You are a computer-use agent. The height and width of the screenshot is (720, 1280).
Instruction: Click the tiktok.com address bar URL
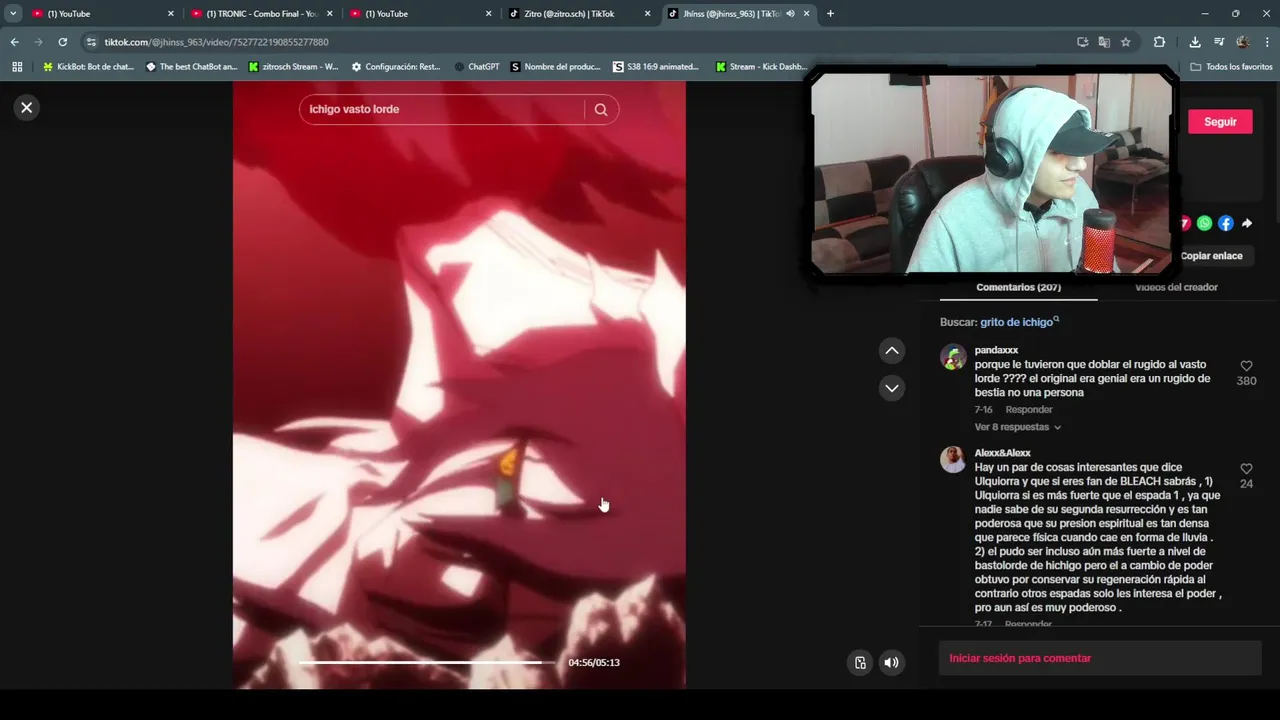pyautogui.click(x=216, y=42)
